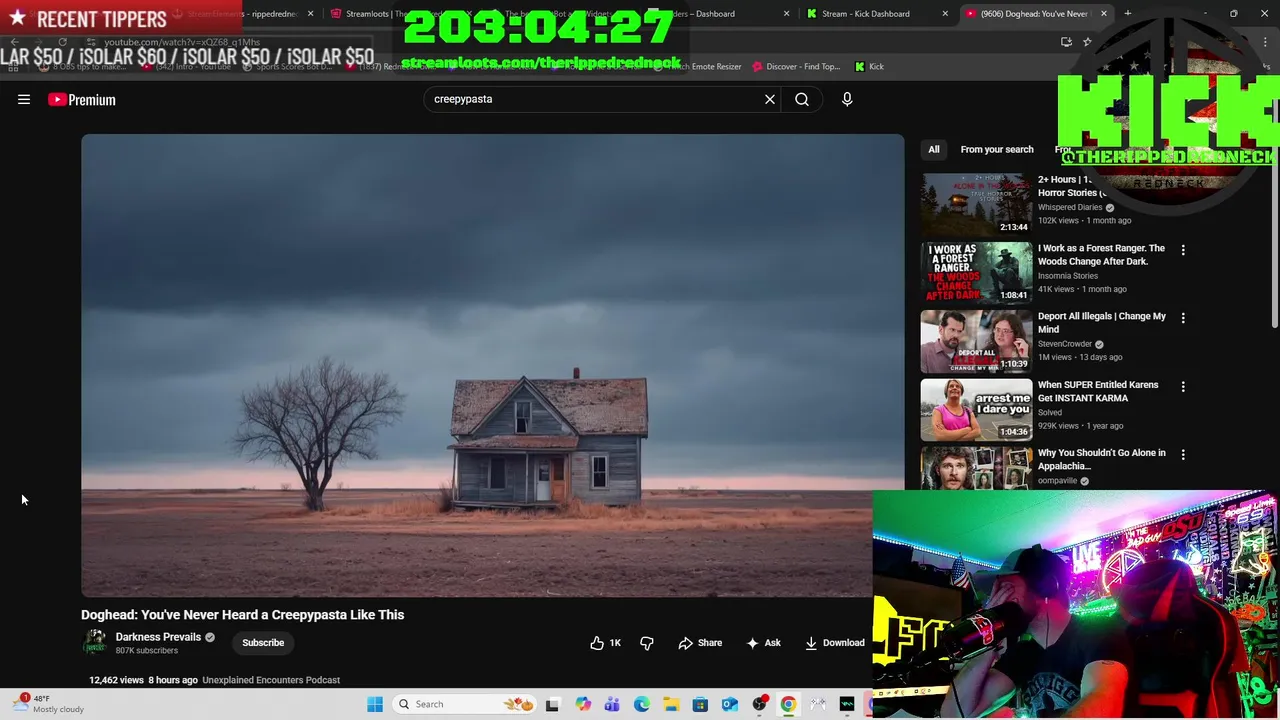Subscribe to Darkness Prevails
Viewport: 1280px width, 720px height.
click(x=263, y=643)
